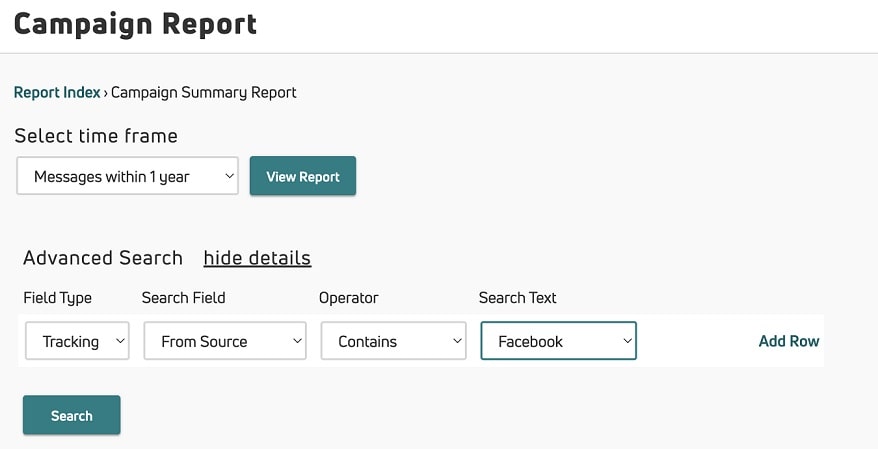Click the Select time frame label

(x=96, y=136)
